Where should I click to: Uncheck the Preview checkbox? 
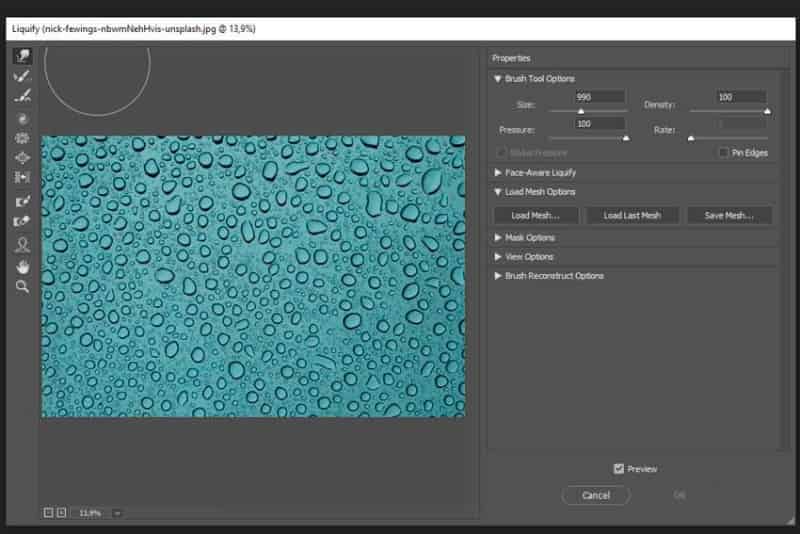(x=618, y=469)
